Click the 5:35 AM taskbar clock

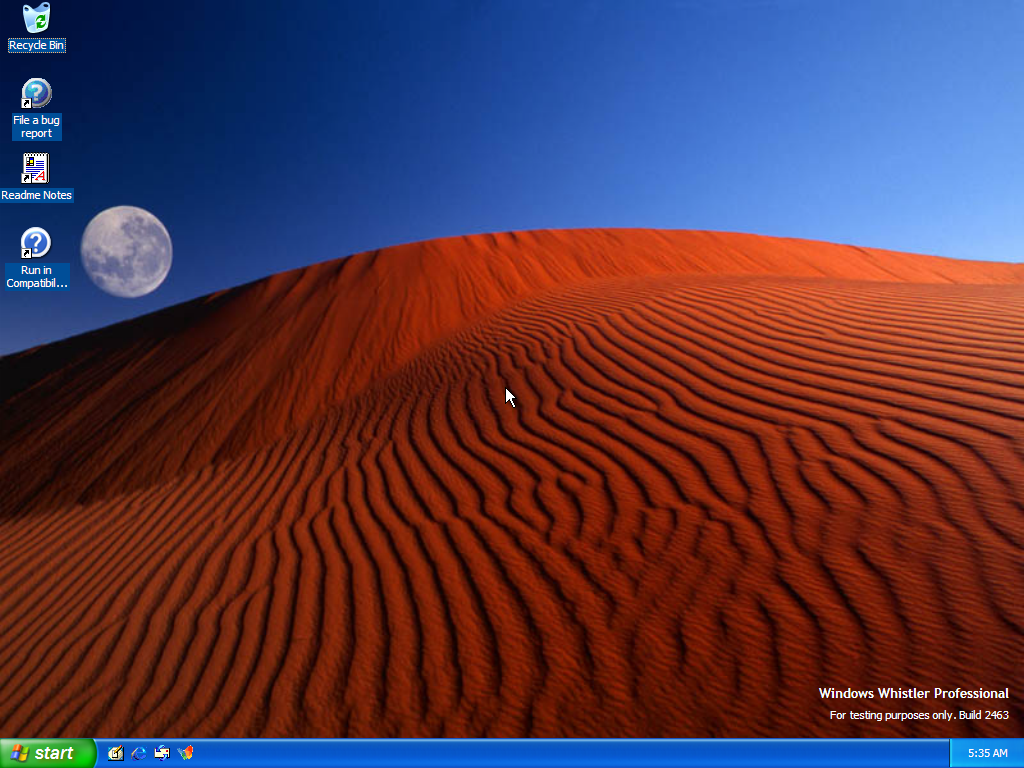coord(987,753)
